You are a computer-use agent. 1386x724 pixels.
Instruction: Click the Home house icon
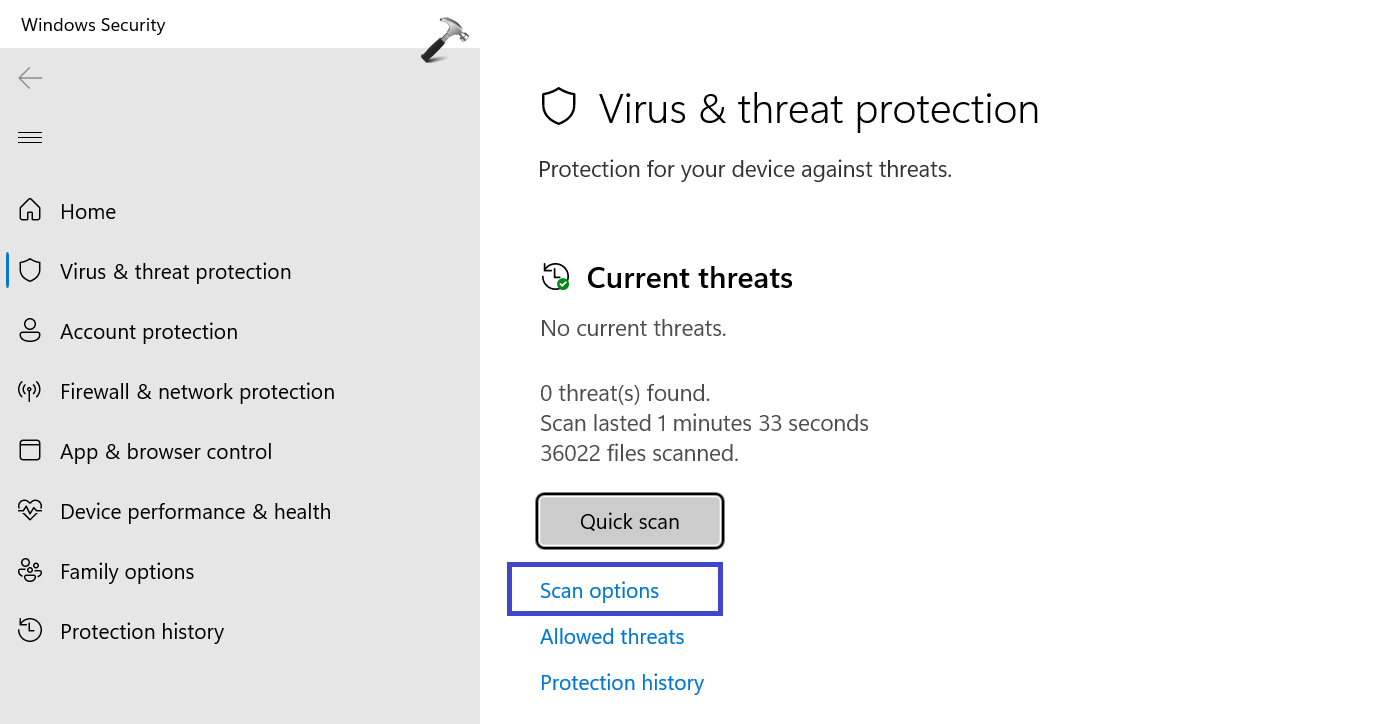30,211
